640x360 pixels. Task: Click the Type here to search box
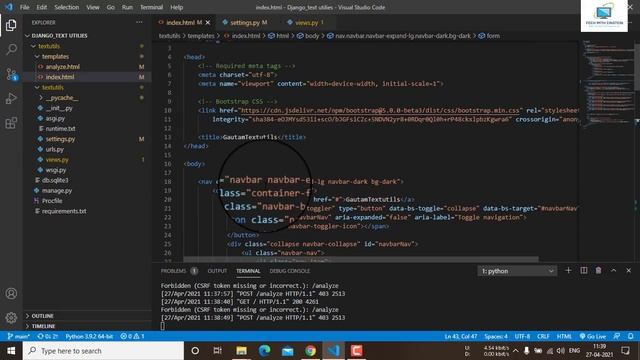103,351
